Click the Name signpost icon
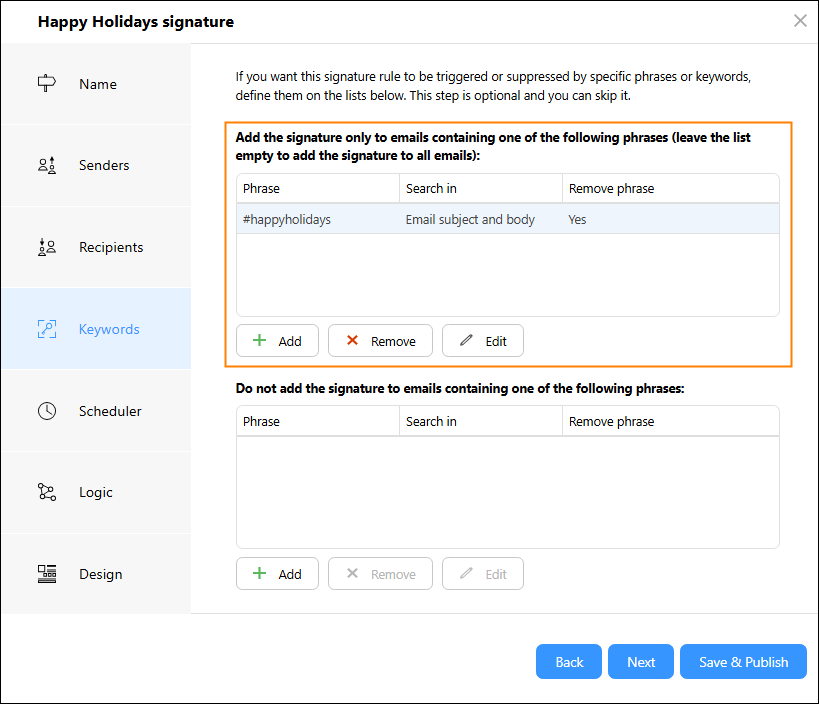819x704 pixels. pyautogui.click(x=46, y=83)
